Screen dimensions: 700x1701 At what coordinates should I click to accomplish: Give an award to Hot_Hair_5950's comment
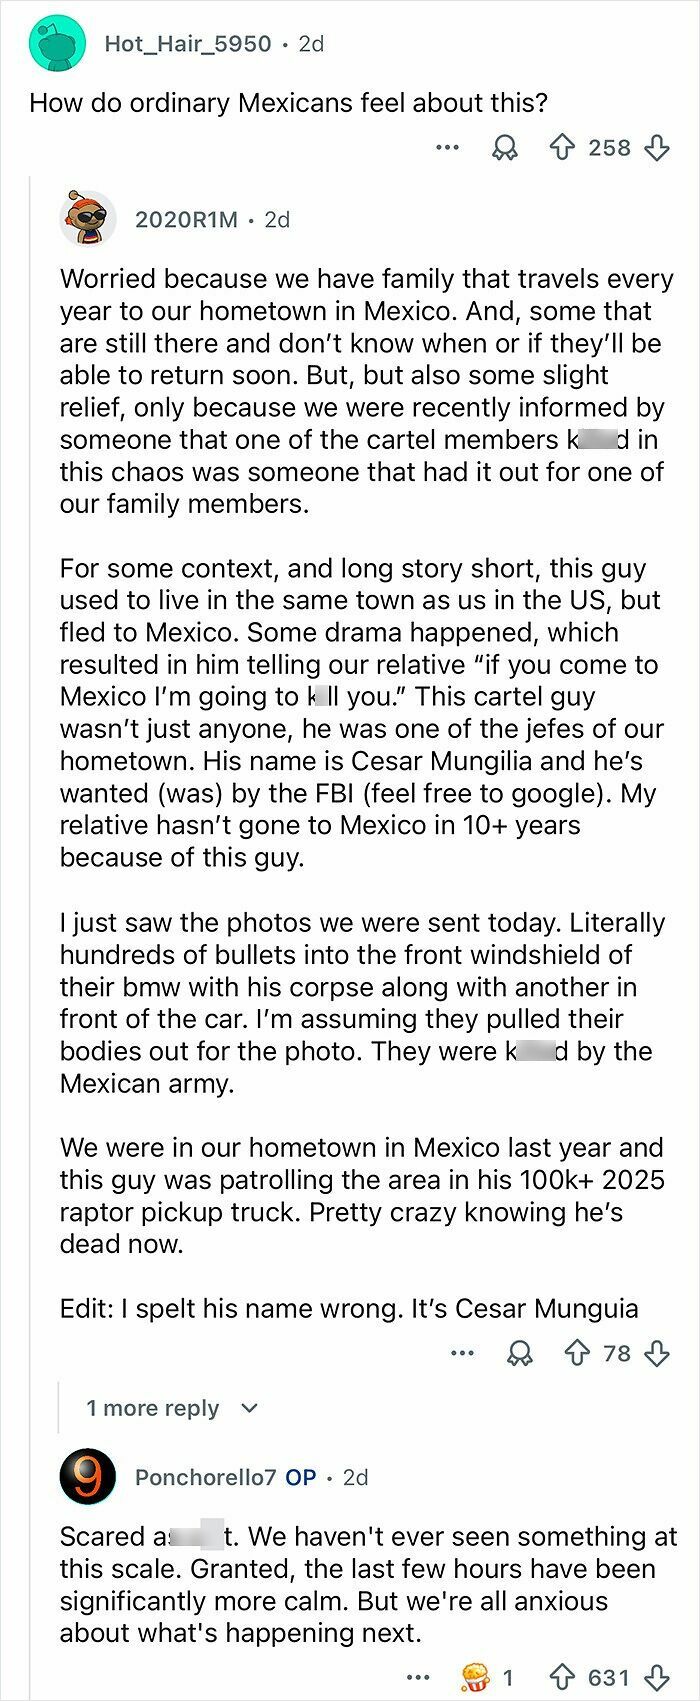(506, 147)
